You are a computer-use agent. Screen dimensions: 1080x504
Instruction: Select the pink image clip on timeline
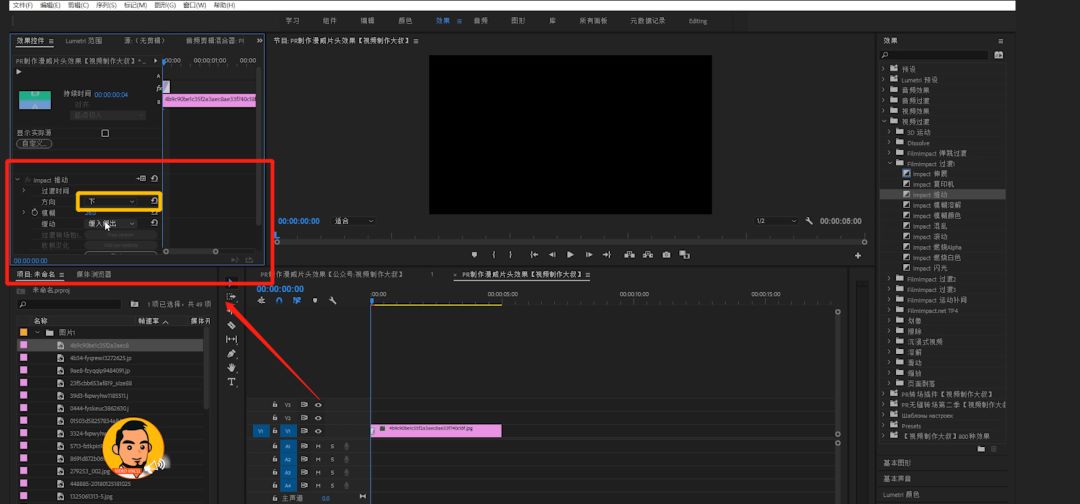436,430
